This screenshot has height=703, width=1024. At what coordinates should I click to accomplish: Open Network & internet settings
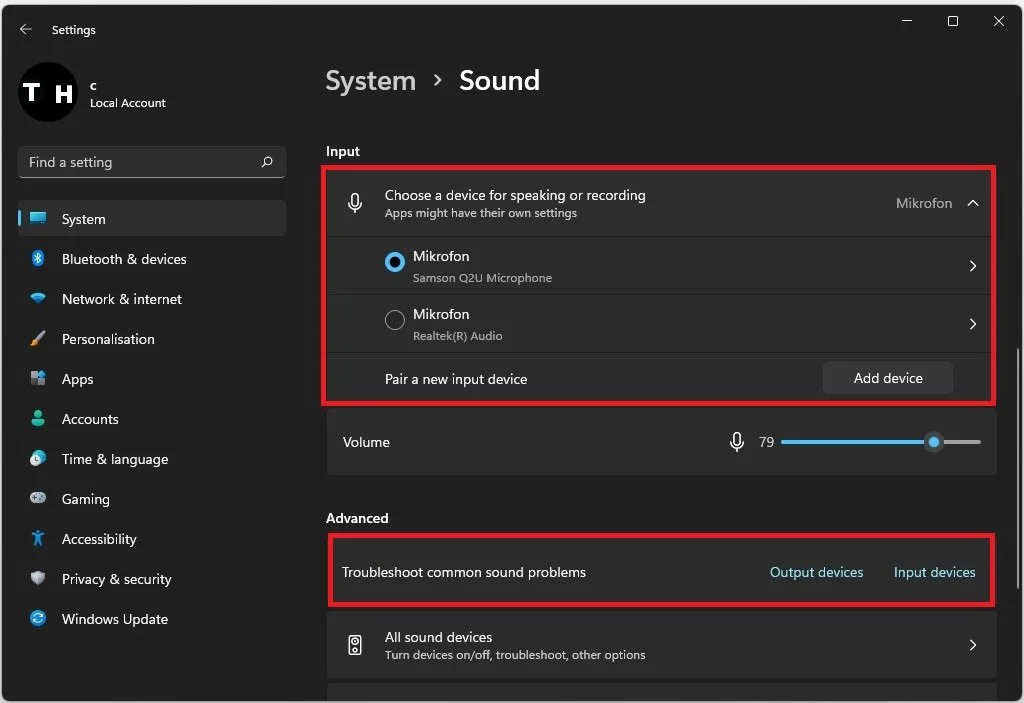click(x=121, y=299)
